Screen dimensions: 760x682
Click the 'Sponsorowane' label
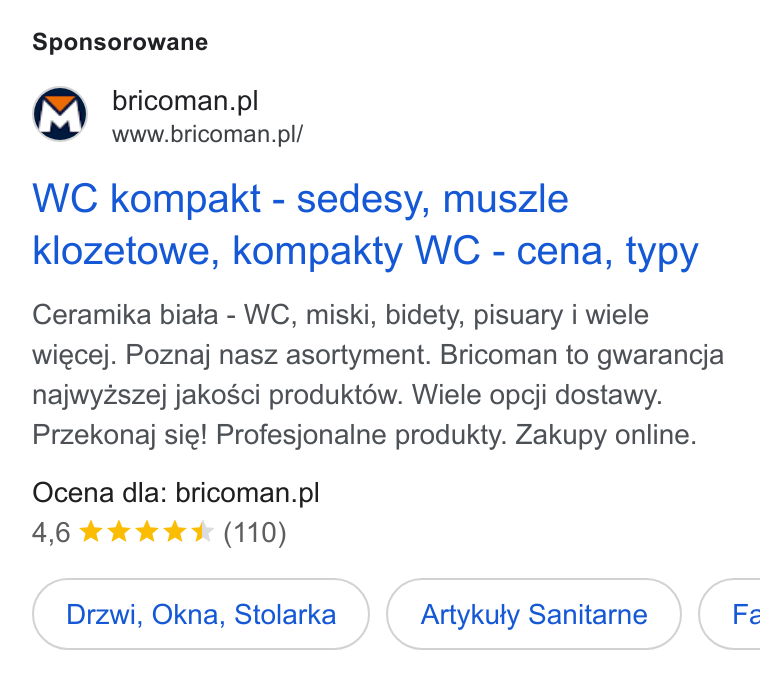pyautogui.click(x=120, y=42)
